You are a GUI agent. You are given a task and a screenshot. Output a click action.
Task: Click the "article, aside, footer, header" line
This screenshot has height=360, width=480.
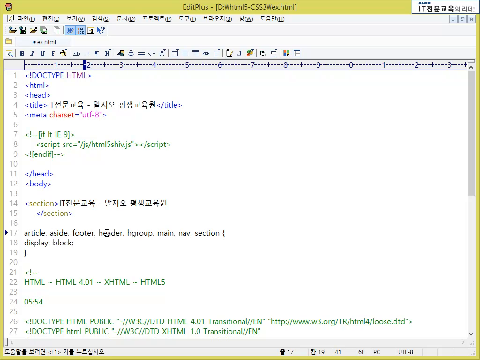pyautogui.click(x=125, y=233)
